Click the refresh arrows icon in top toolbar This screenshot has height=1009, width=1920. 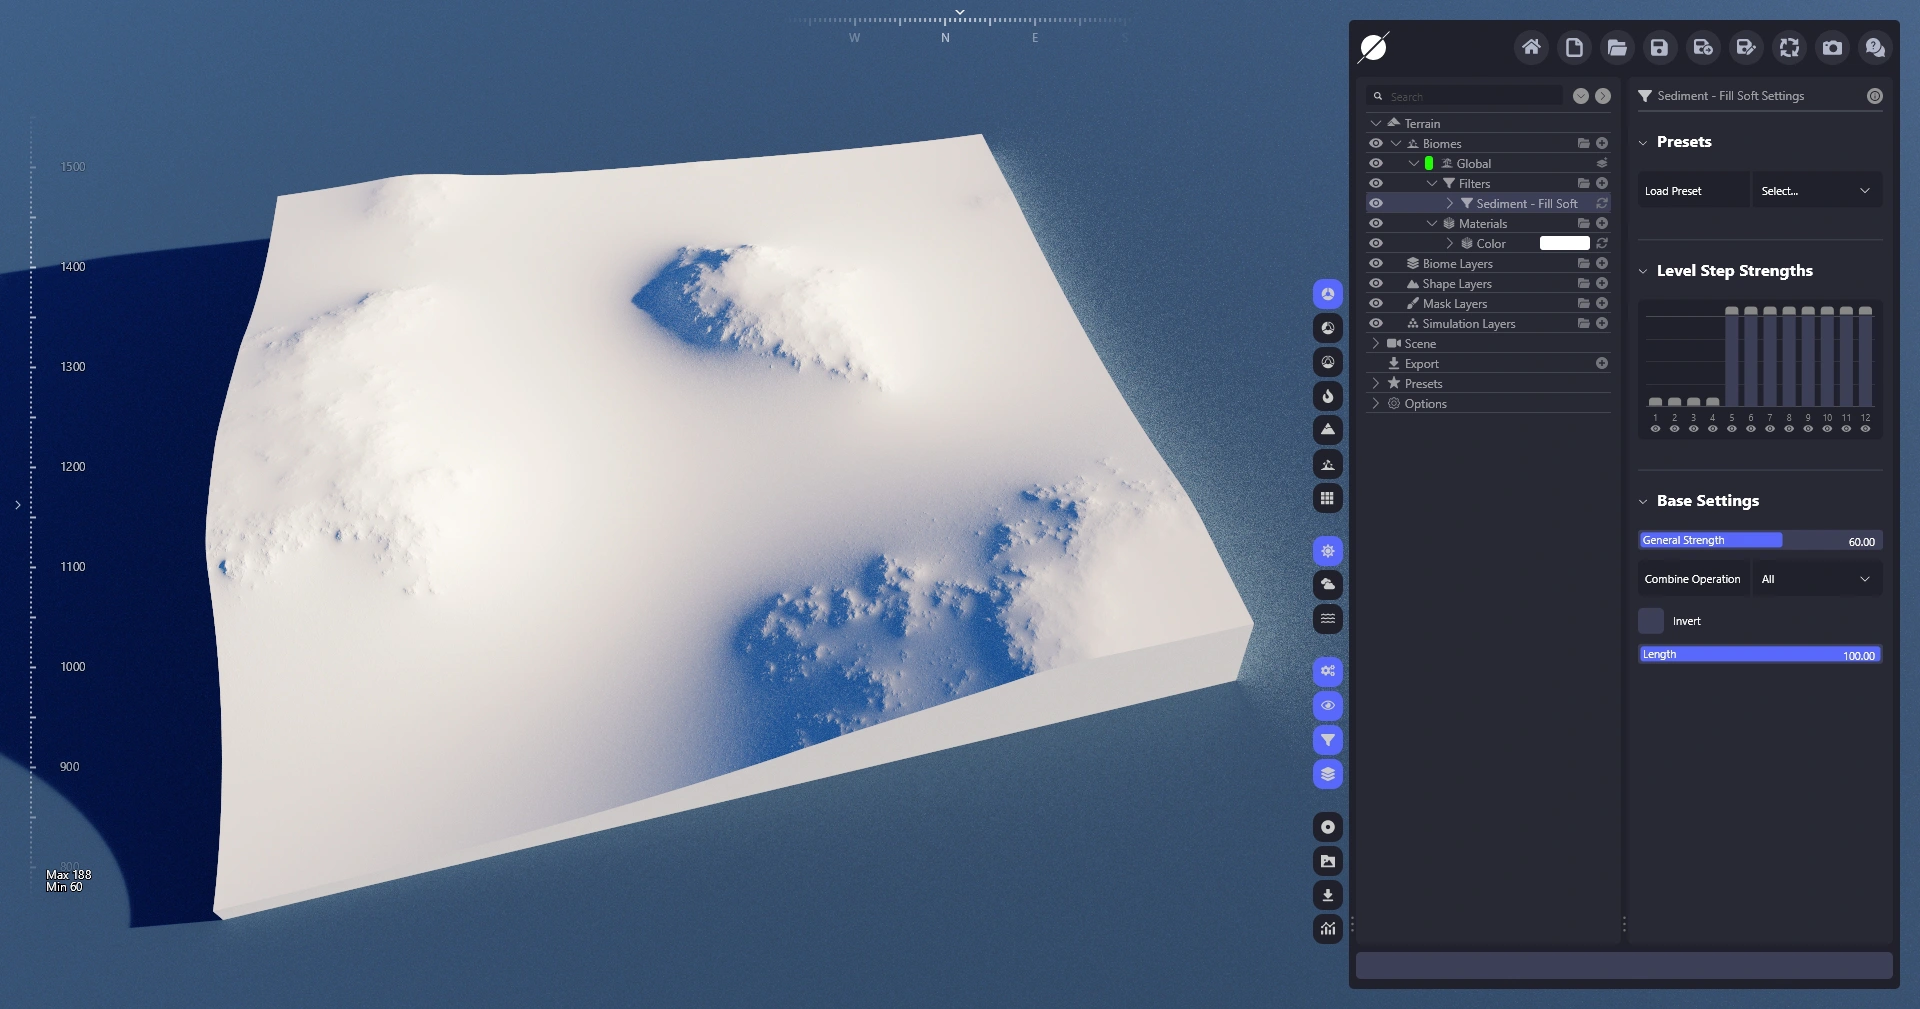pos(1789,47)
